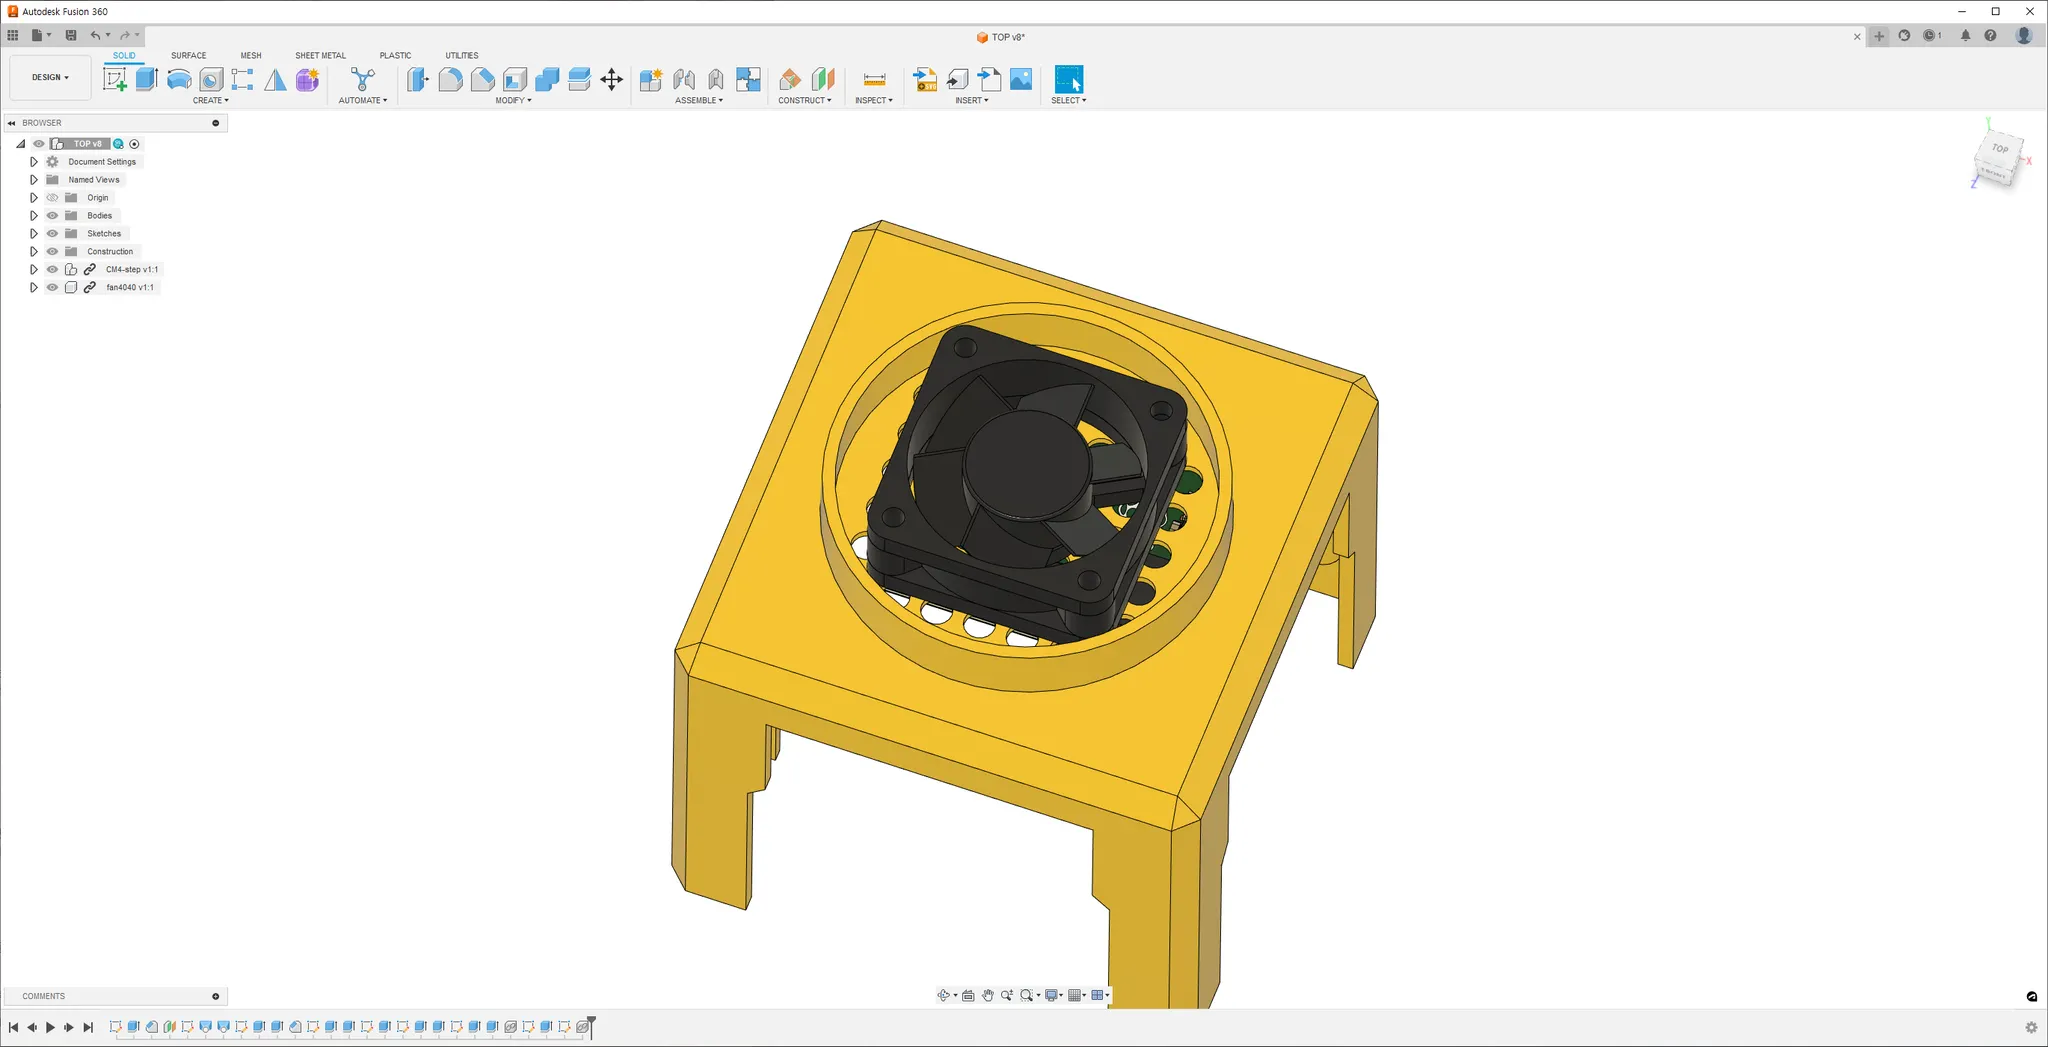2048x1047 pixels.
Task: Switch to the SURFACE tab
Action: click(x=189, y=56)
